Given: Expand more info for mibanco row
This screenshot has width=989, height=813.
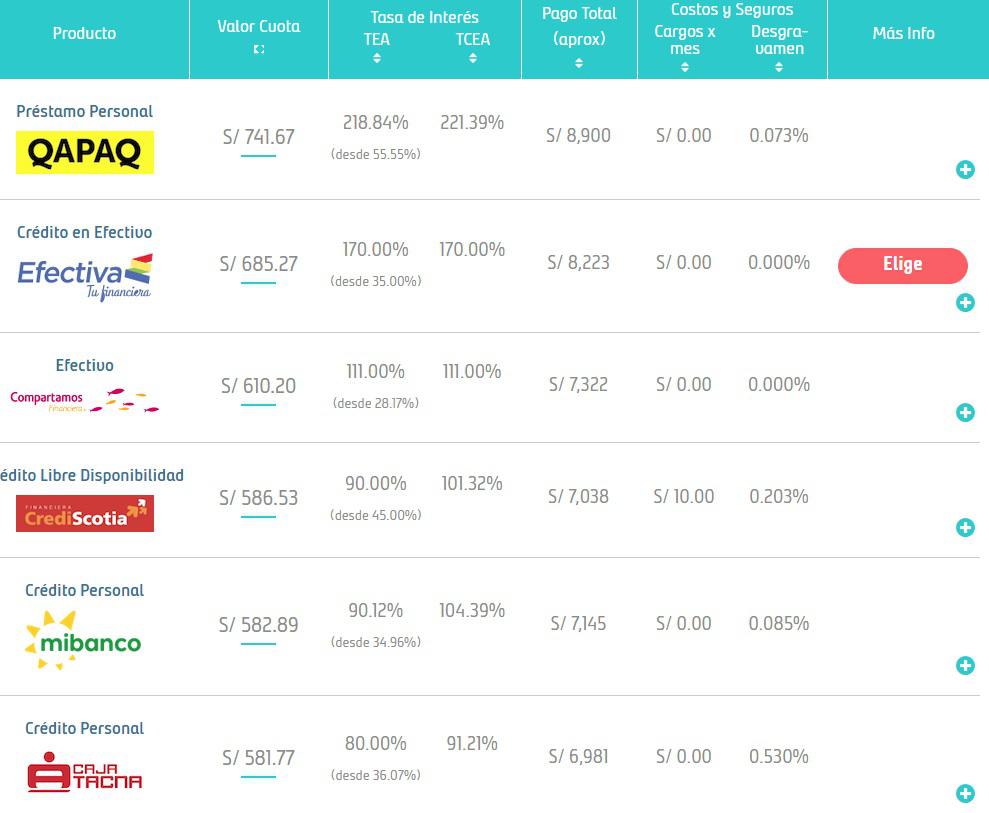Looking at the screenshot, I should pyautogui.click(x=965, y=665).
